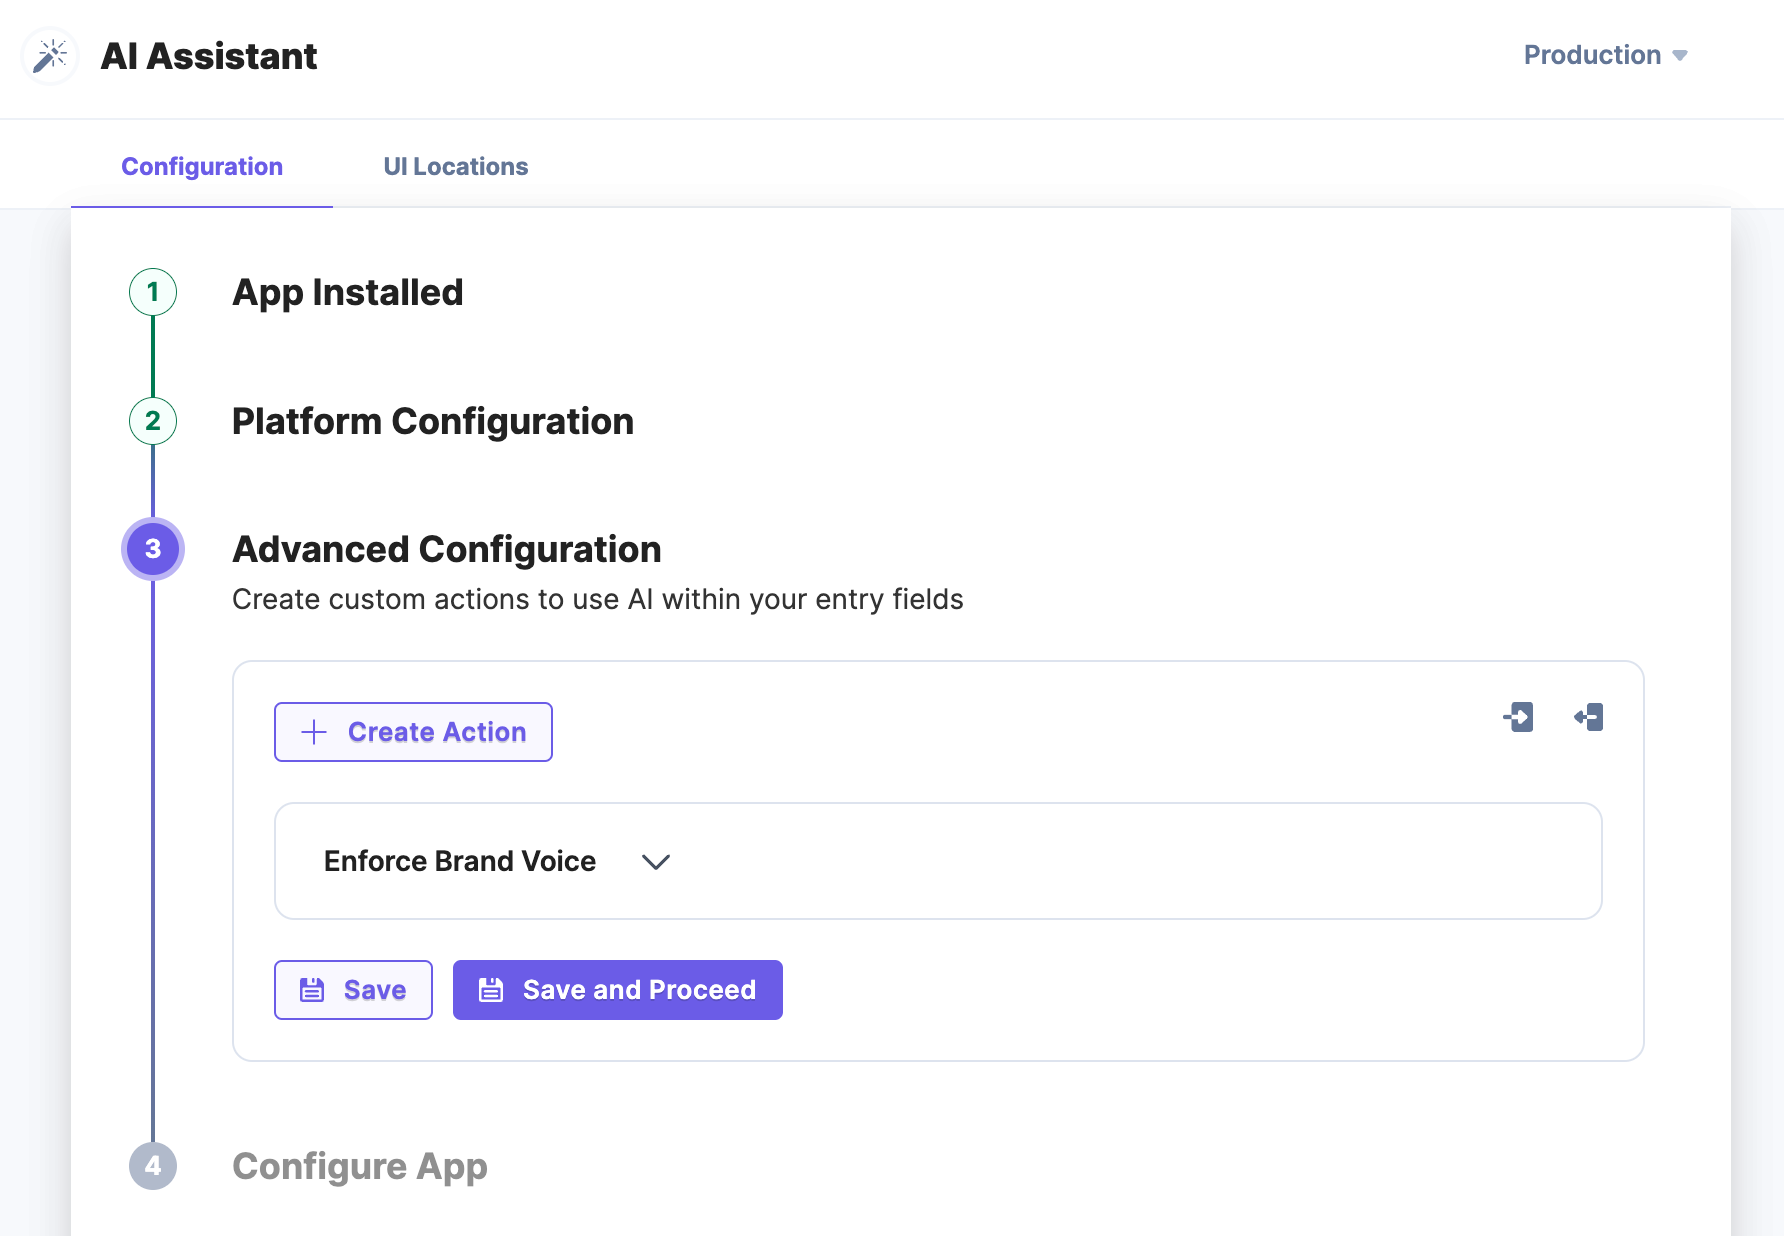Viewport: 1784px width, 1236px height.
Task: Click the step 2 circle indicator
Action: (x=153, y=421)
